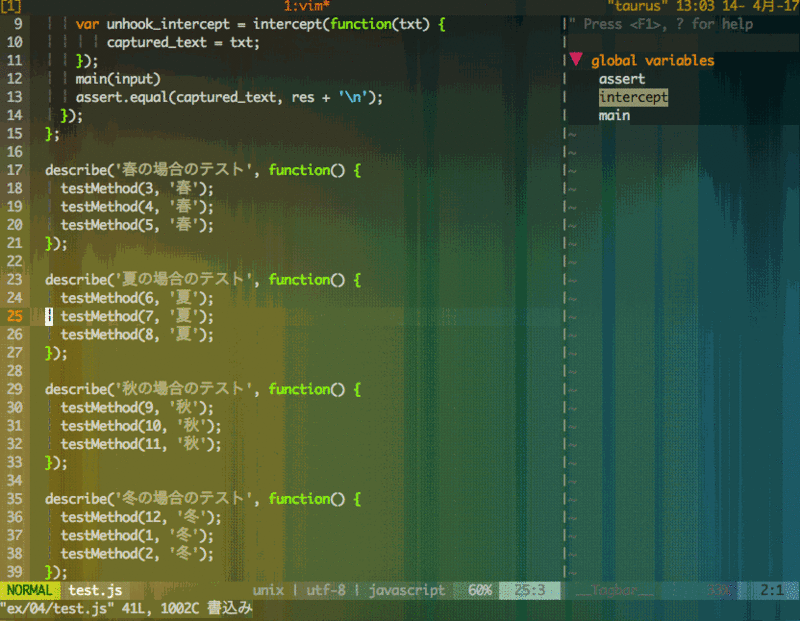Click testMethod(2, '冬') line
Screen dimensions: 800x621
point(137,554)
